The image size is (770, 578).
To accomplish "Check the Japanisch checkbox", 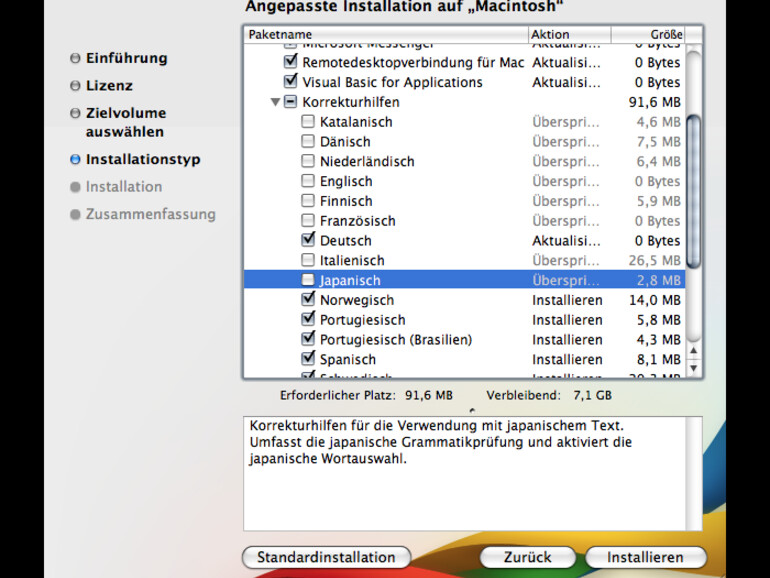I will coord(308,280).
